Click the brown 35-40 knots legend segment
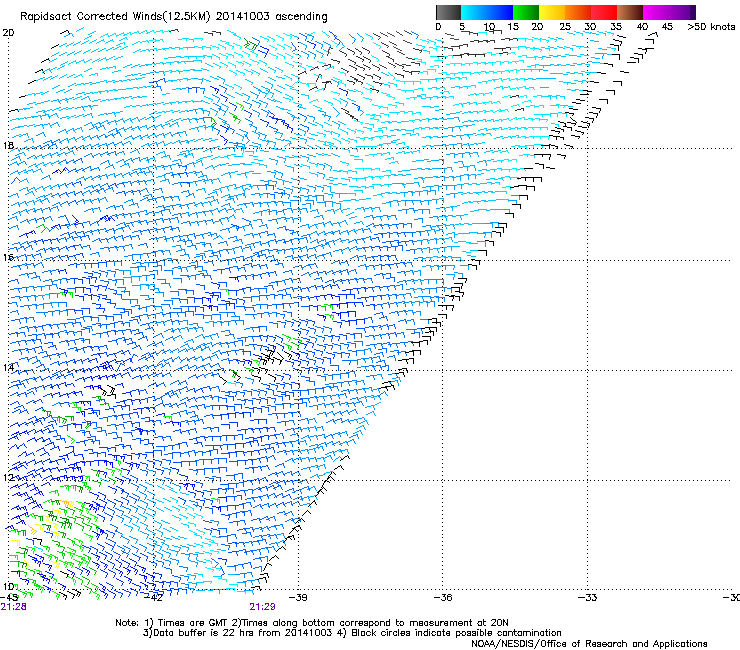This screenshot has height=650, width=740. pyautogui.click(x=630, y=12)
